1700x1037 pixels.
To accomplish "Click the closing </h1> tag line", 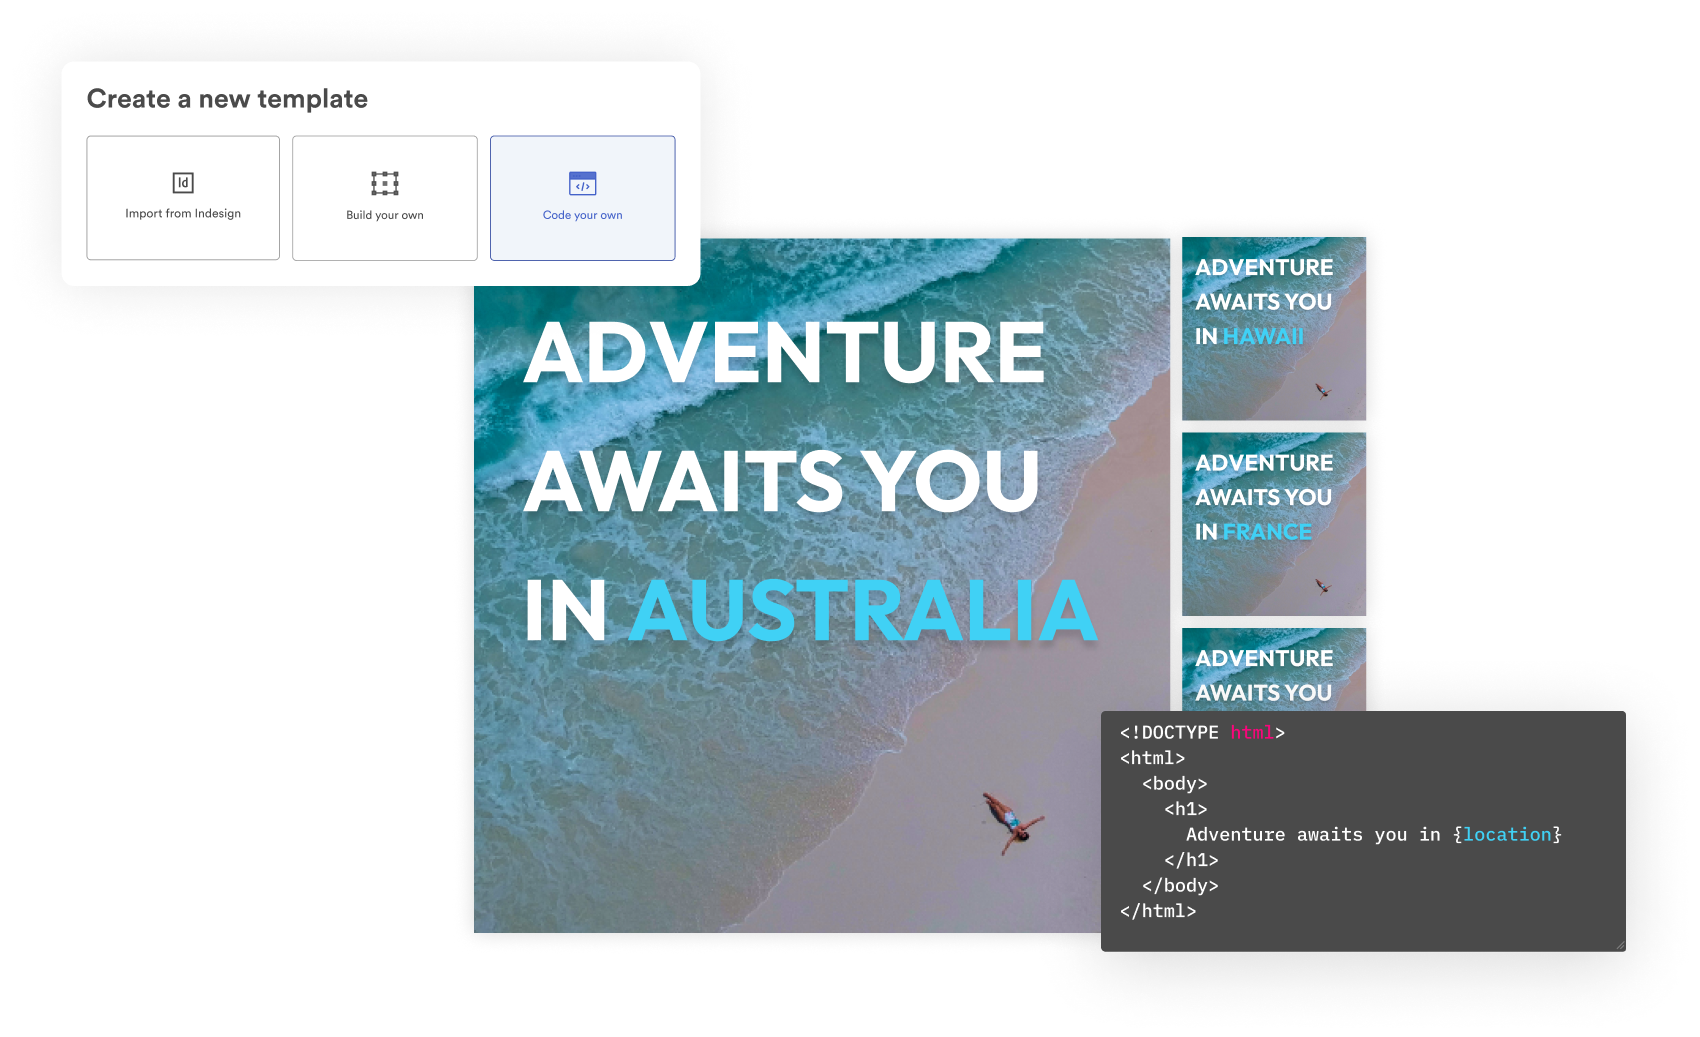I will click(1191, 860).
